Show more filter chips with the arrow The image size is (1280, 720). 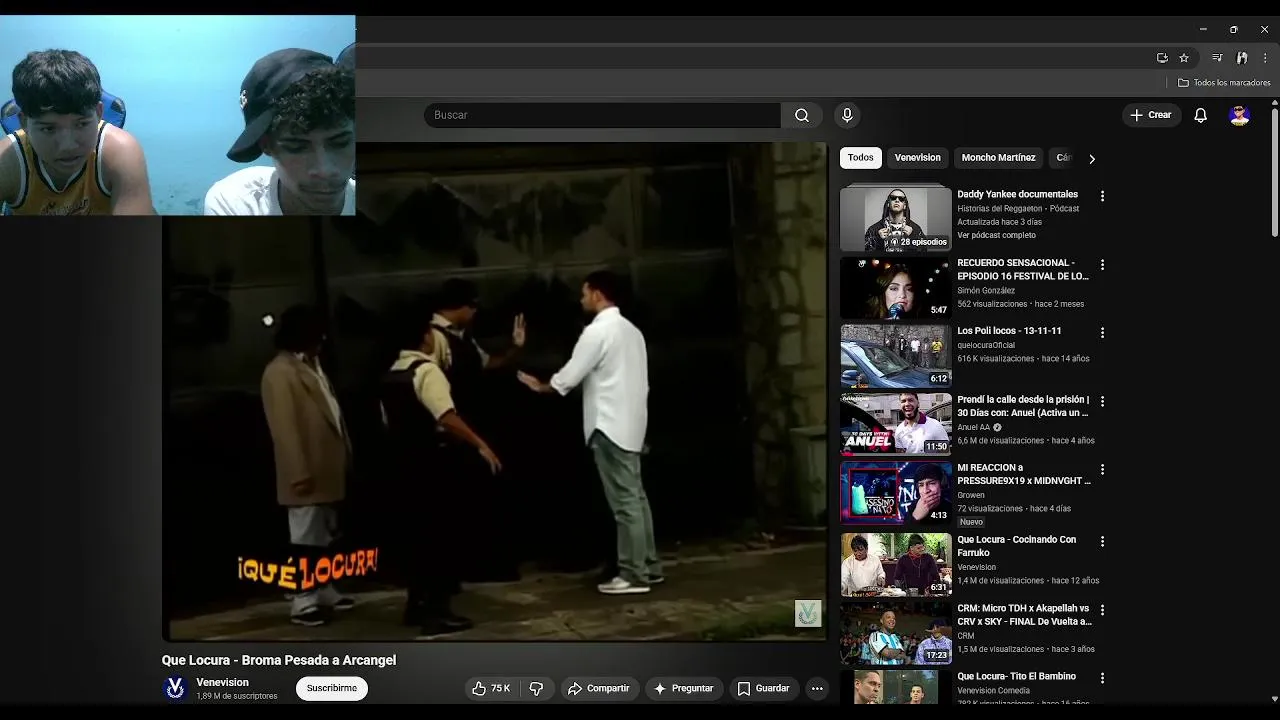coord(1092,159)
